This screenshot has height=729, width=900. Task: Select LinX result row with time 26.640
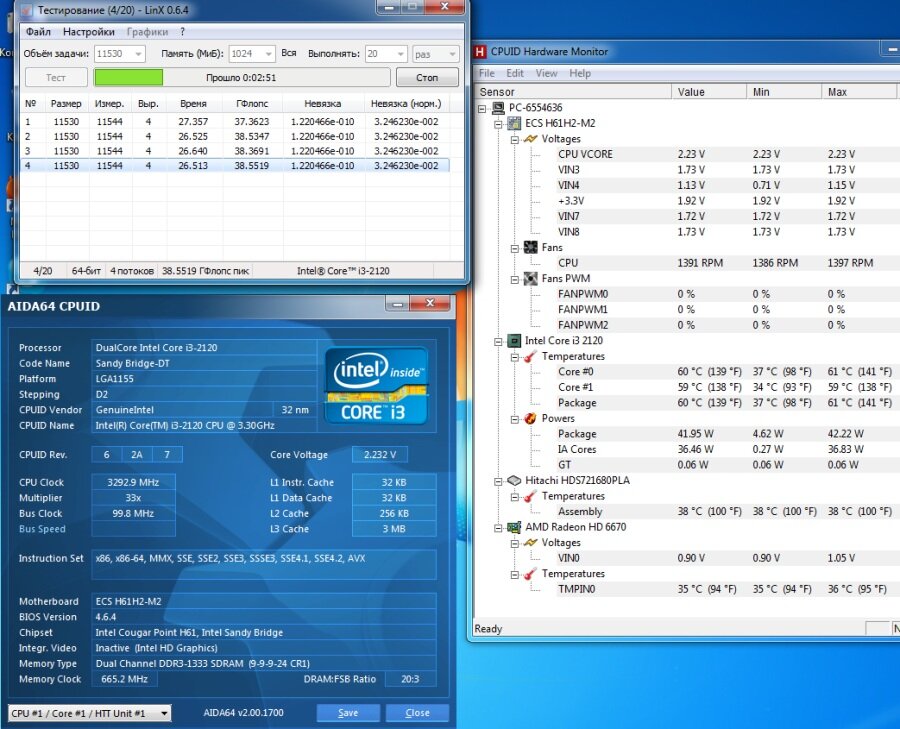point(235,151)
